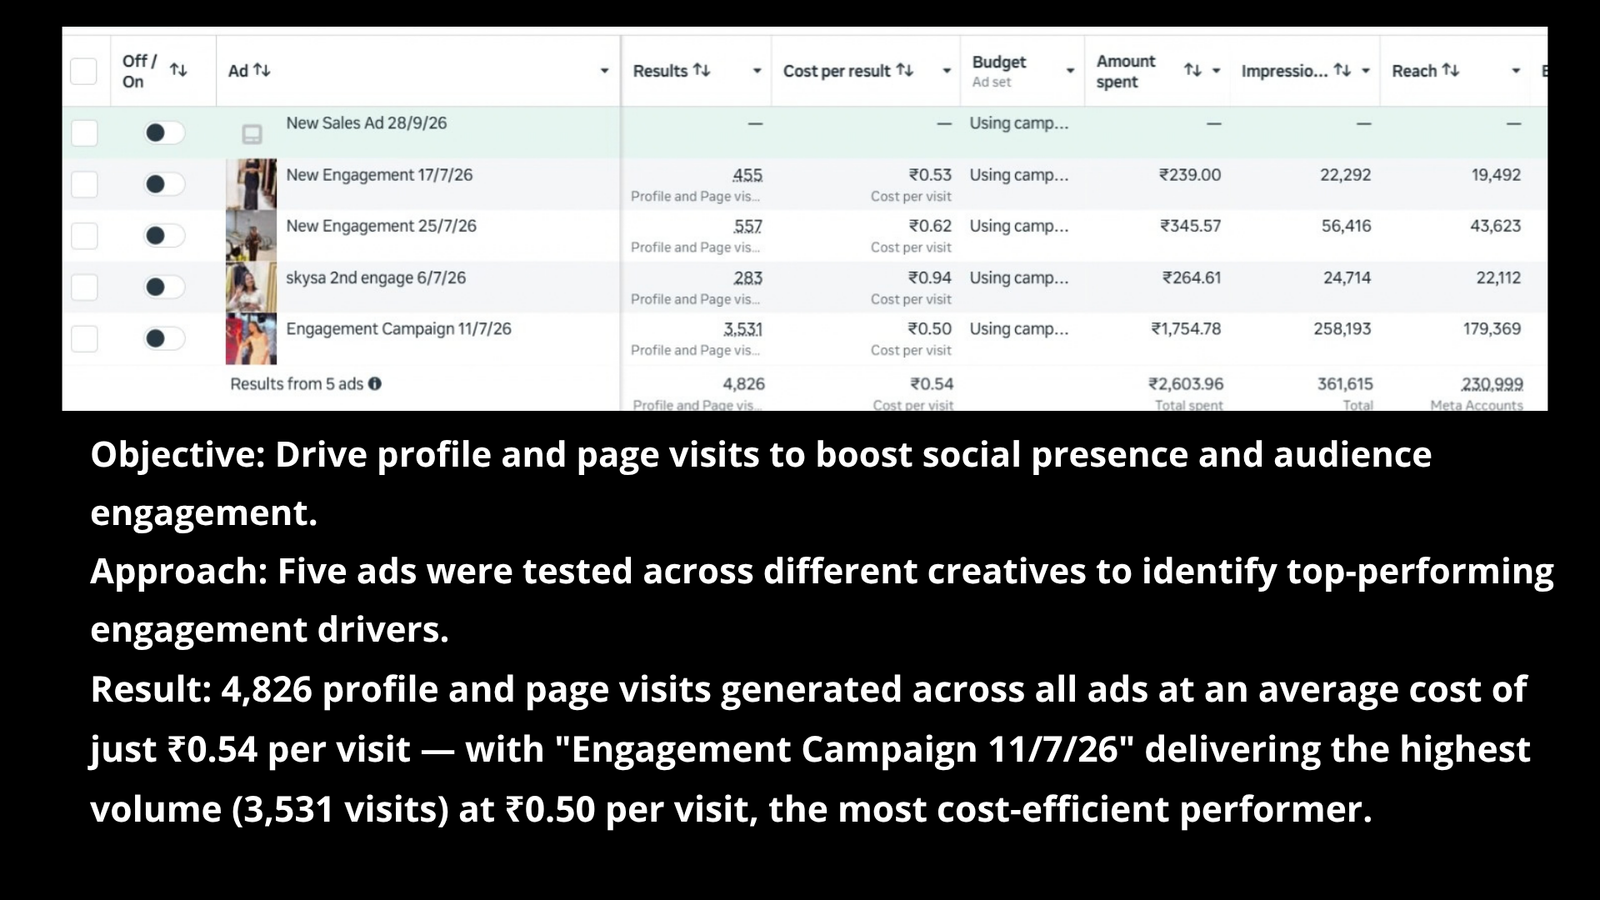Screen dimensions: 1600x900
Task: Click the thumbnail of Engagement Campaign 11/7/26
Action: pos(251,339)
